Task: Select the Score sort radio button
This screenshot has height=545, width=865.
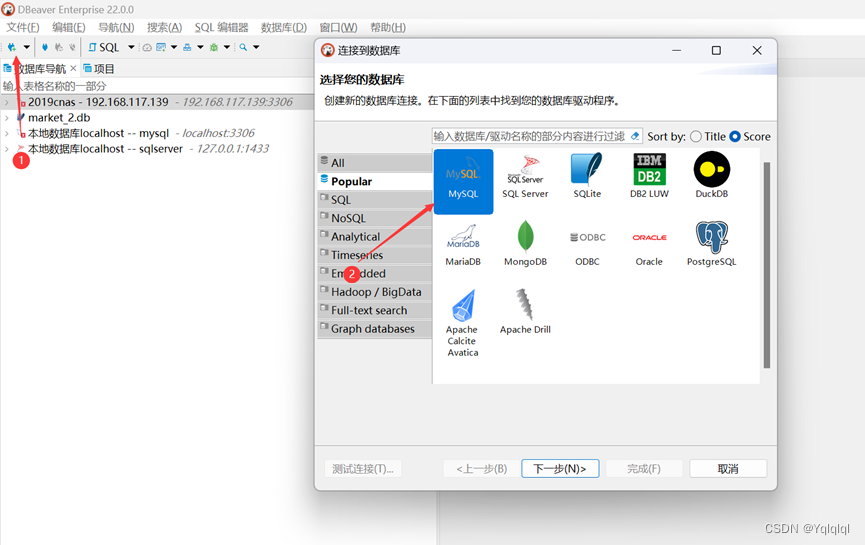Action: click(735, 136)
